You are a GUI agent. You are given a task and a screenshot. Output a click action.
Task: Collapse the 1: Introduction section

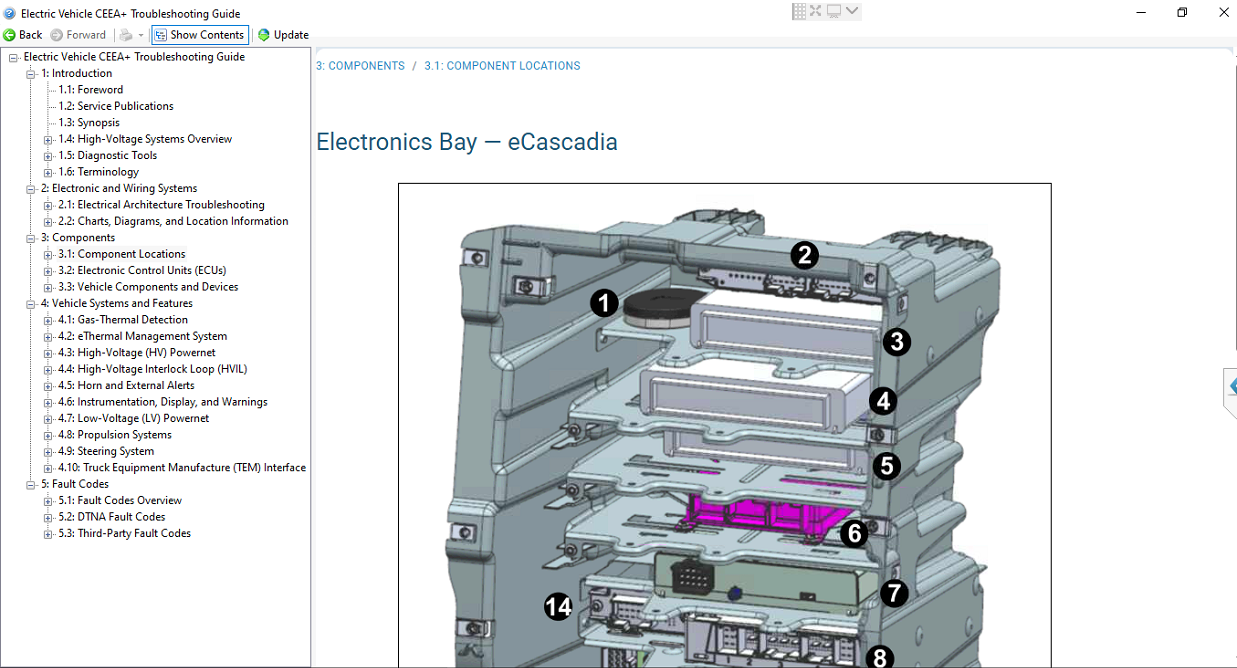(31, 72)
